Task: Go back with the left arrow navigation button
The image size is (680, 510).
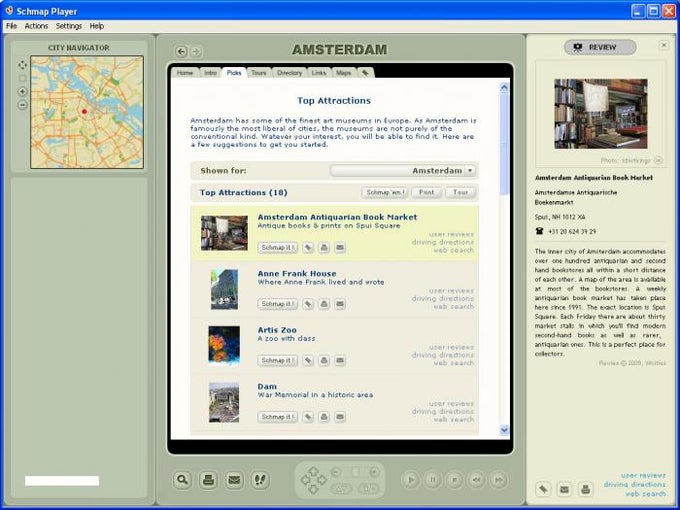Action: click(181, 52)
